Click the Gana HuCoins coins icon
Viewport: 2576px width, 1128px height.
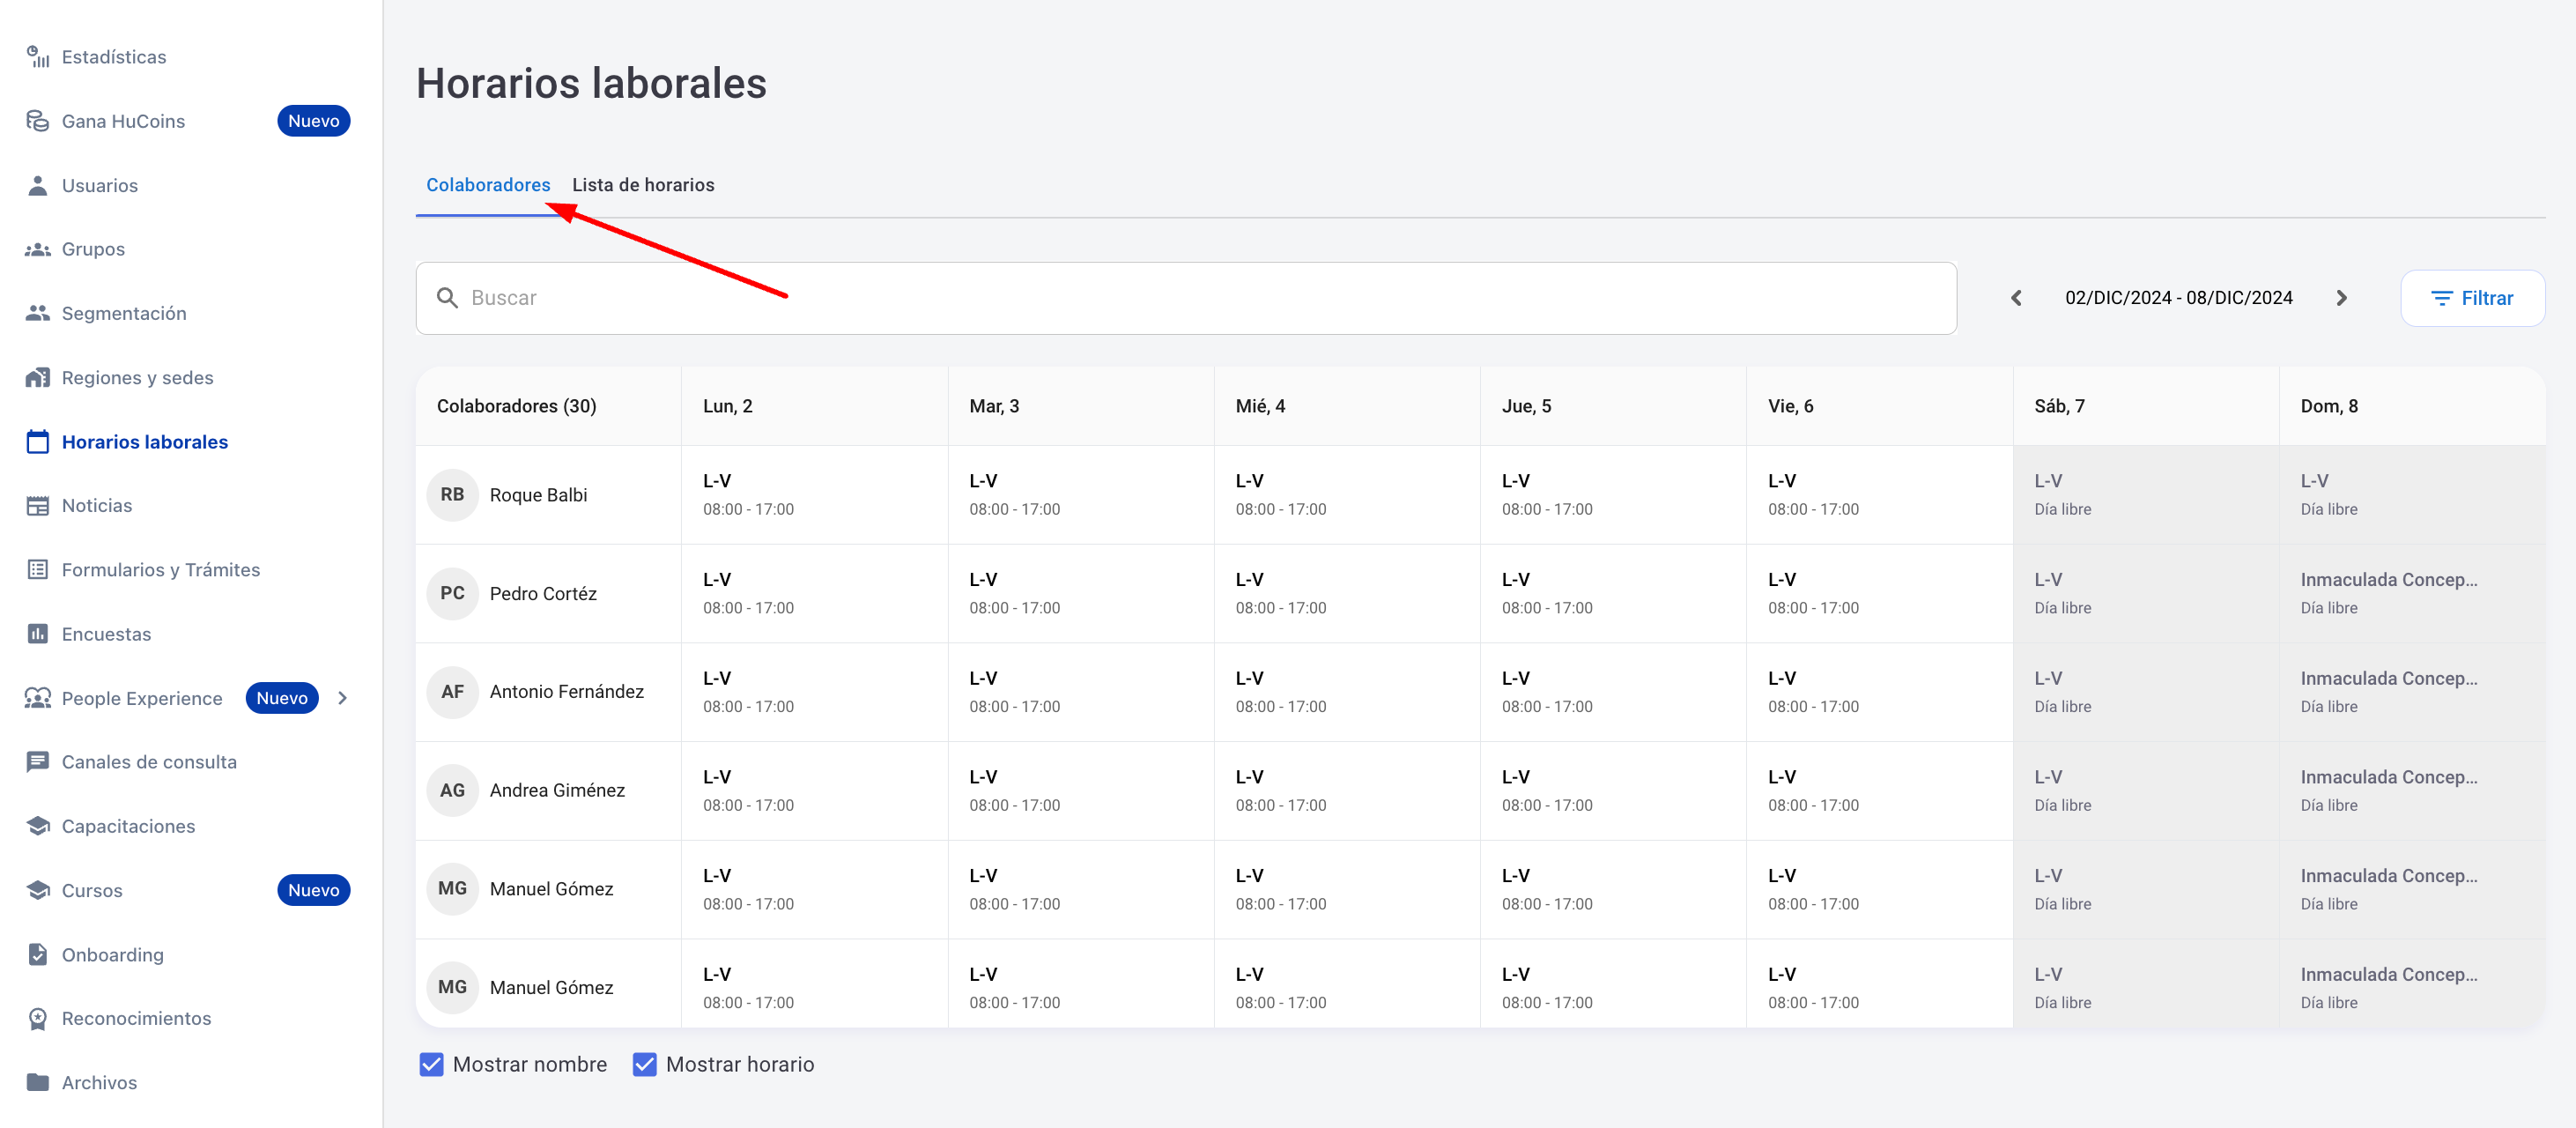coord(38,121)
